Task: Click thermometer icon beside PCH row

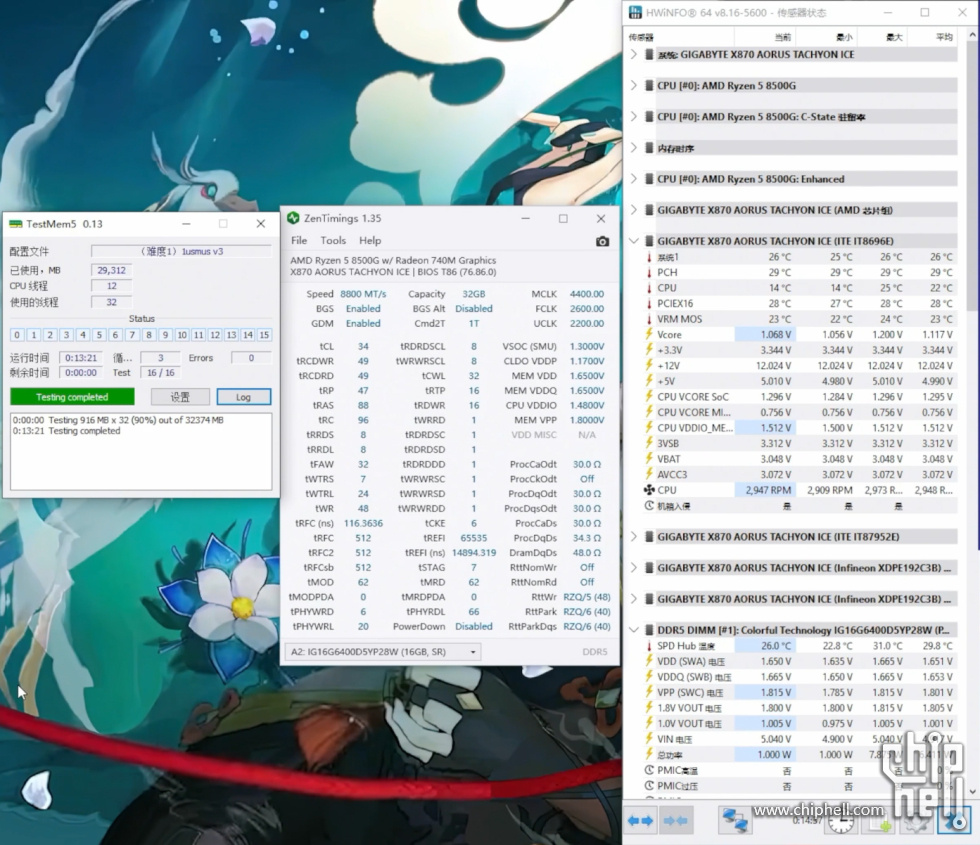Action: pyautogui.click(x=649, y=272)
